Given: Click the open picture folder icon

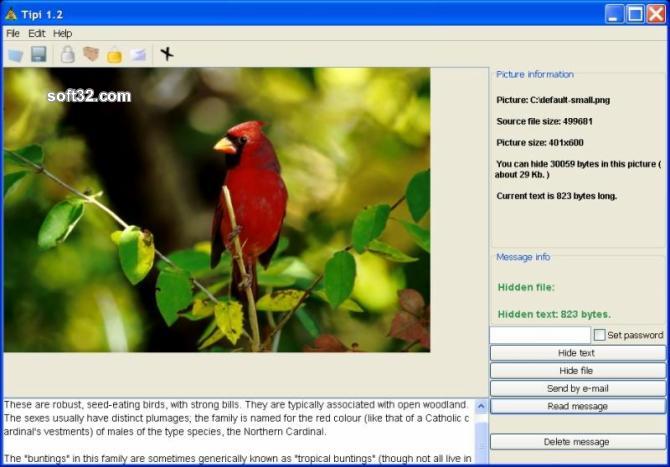Looking at the screenshot, I should tap(16, 55).
